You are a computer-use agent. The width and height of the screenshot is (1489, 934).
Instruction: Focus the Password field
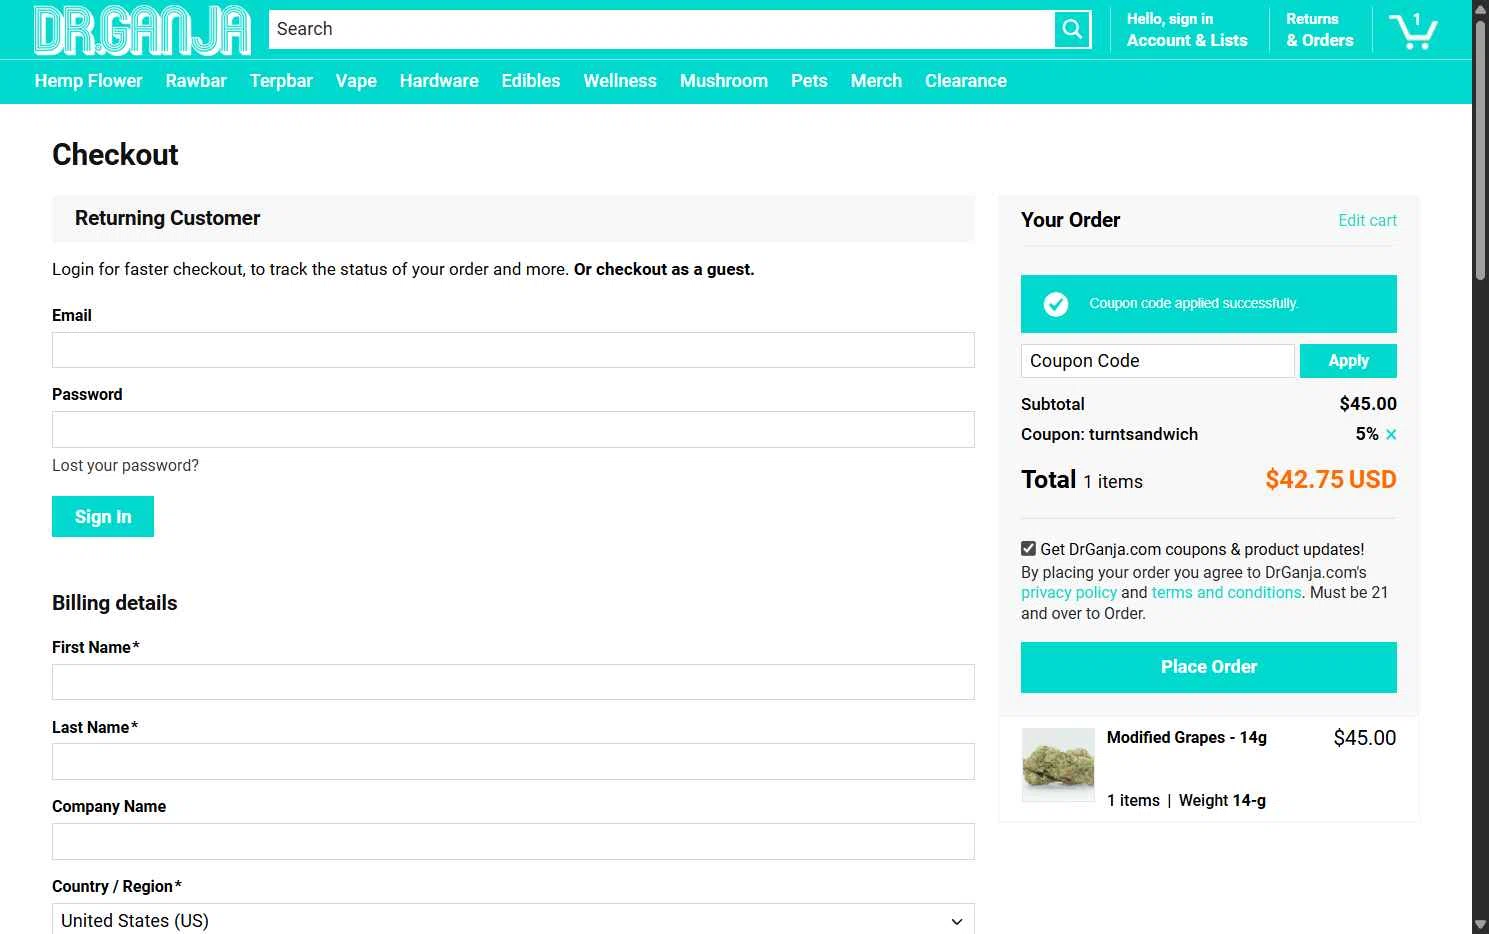[513, 429]
